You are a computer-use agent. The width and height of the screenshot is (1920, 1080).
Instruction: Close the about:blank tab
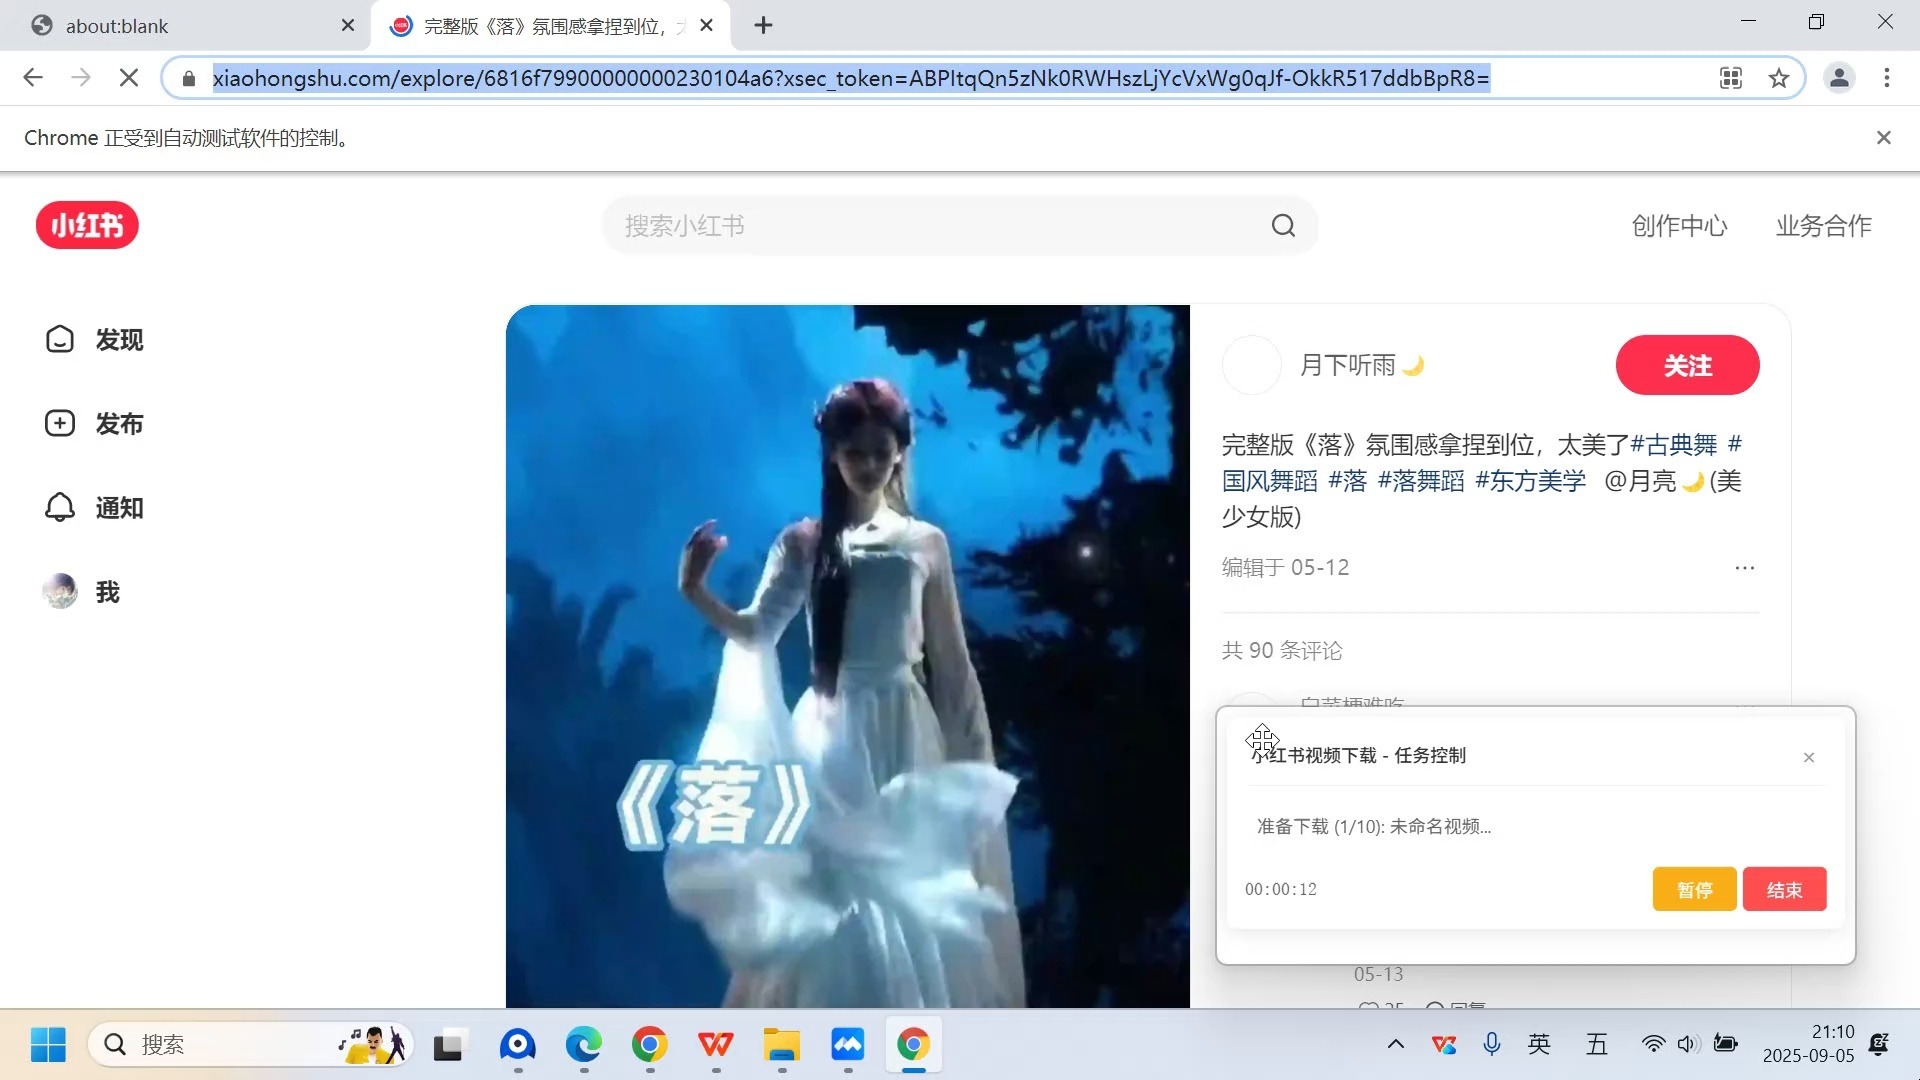[347, 26]
